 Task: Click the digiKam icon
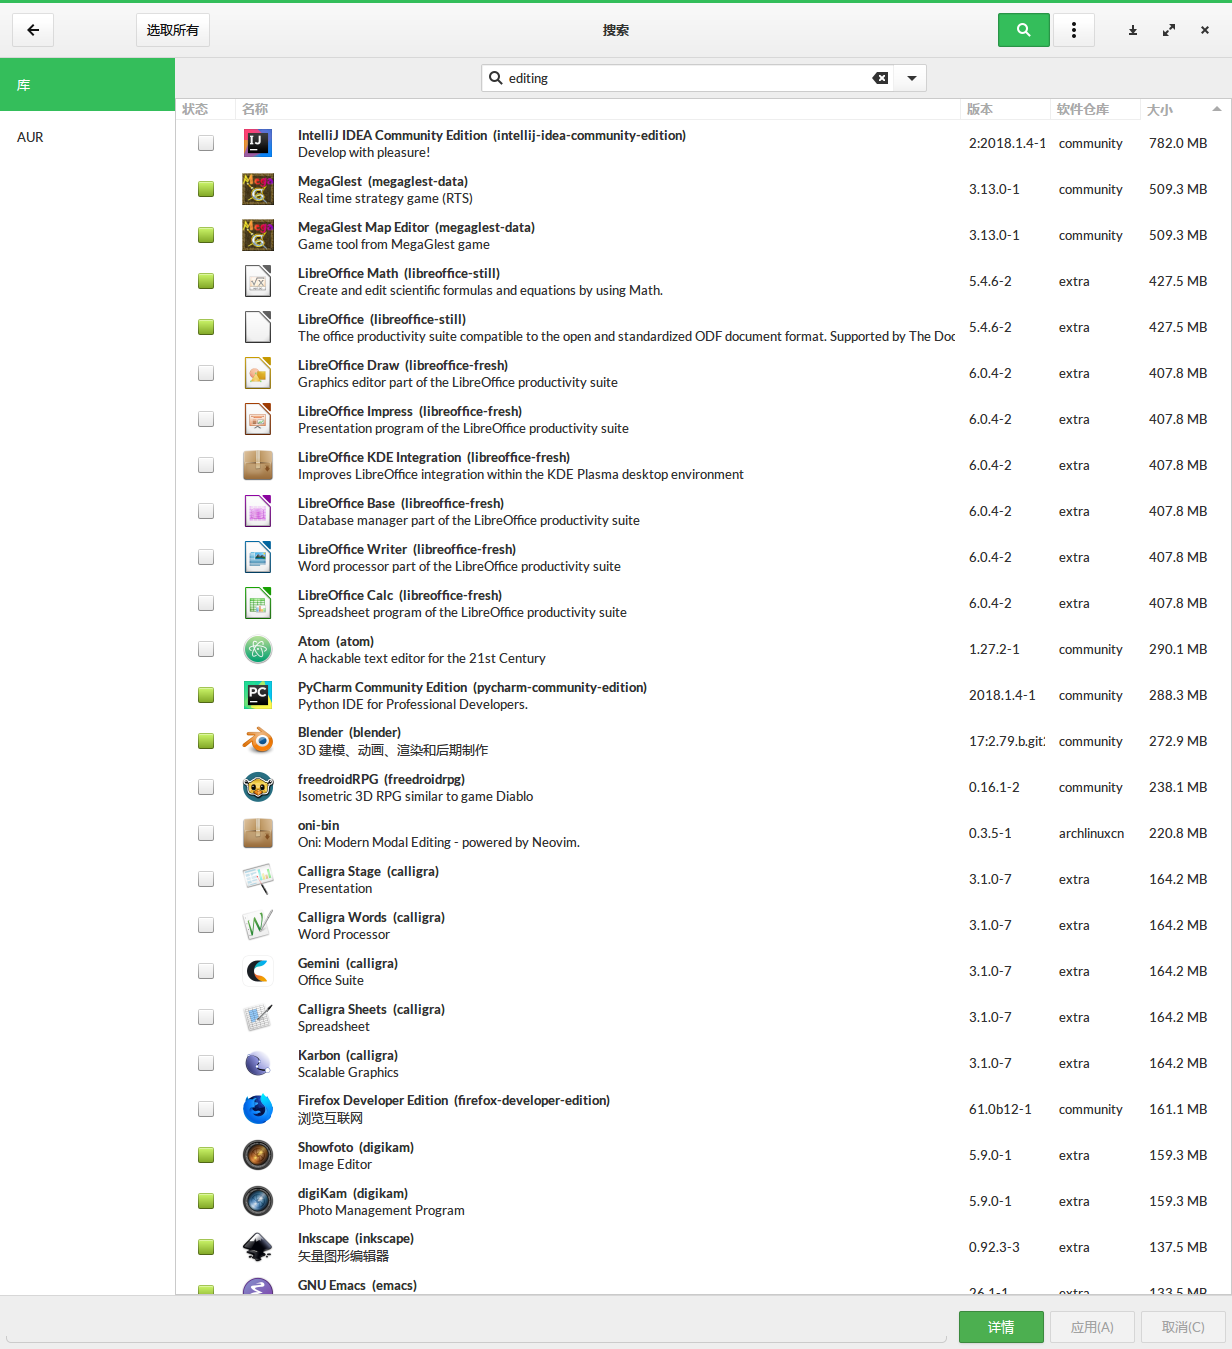tap(258, 1201)
